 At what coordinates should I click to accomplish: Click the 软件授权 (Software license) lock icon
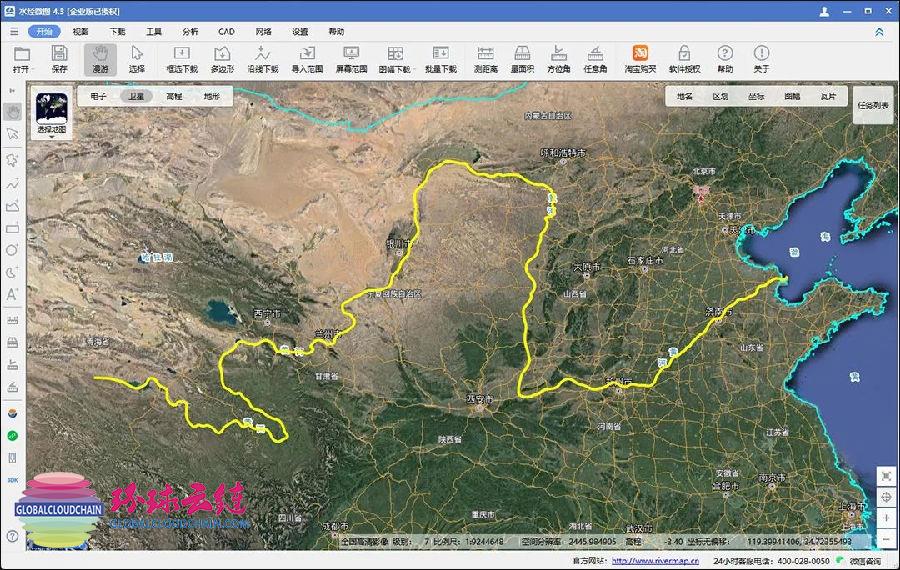click(685, 58)
